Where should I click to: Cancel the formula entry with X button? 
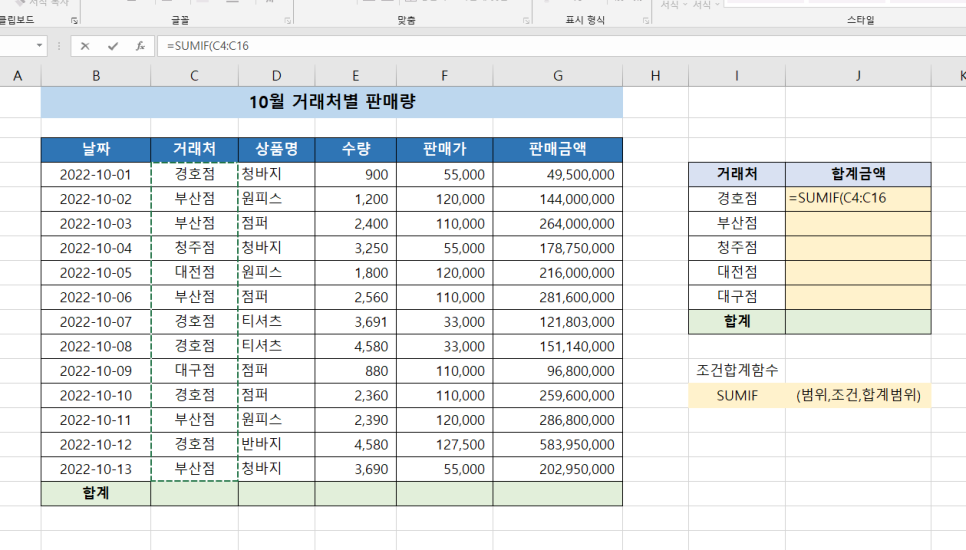[85, 46]
